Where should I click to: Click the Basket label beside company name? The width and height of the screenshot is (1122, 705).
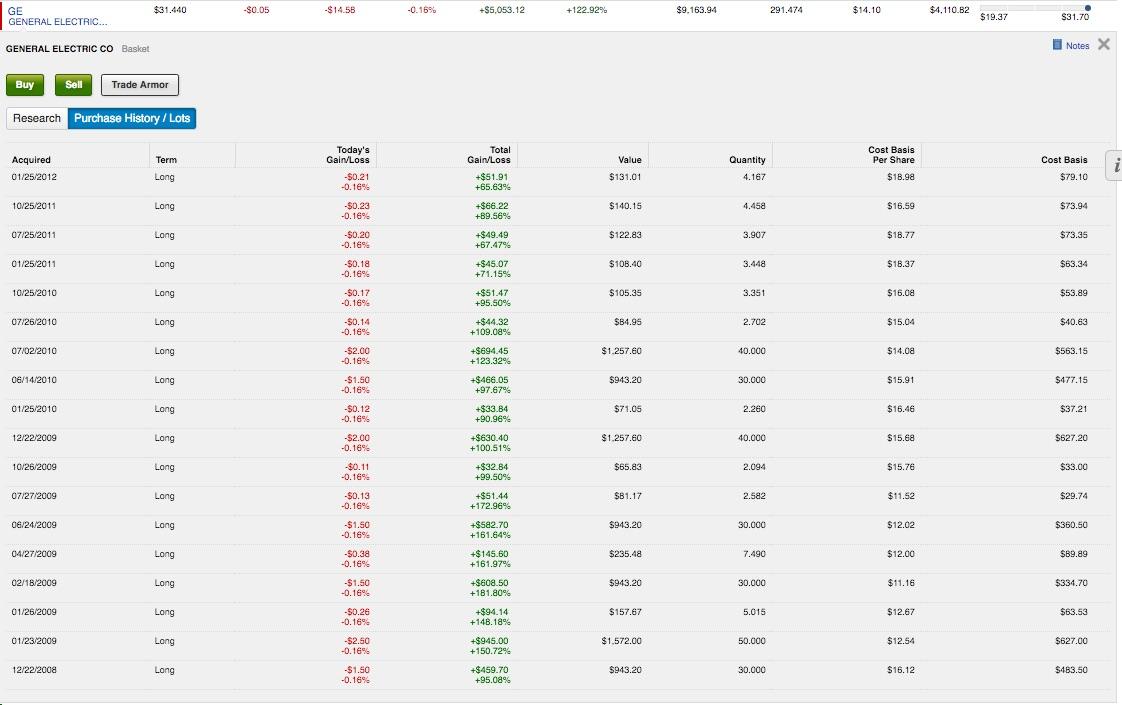[135, 49]
